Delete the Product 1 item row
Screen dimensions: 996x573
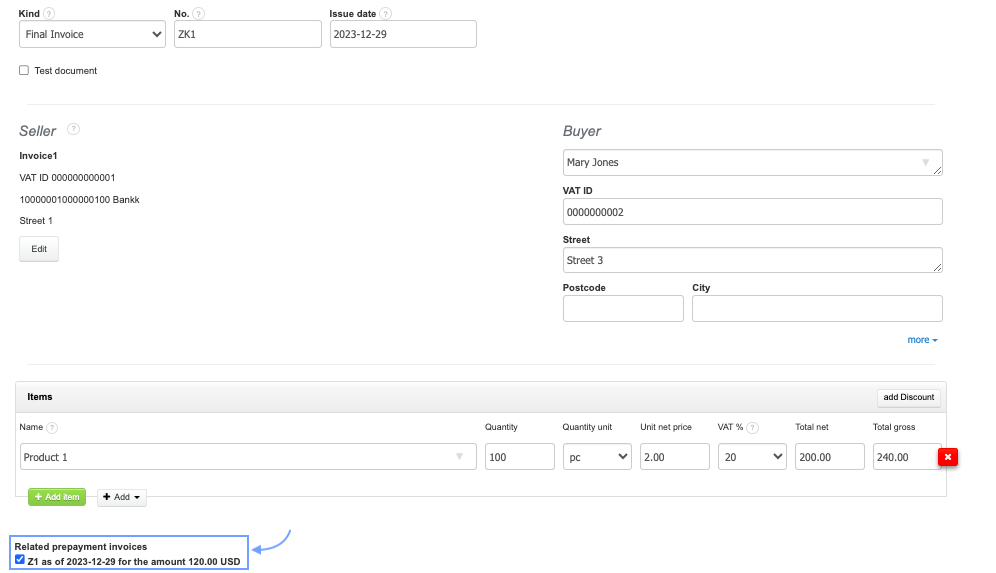pyautogui.click(x=947, y=457)
